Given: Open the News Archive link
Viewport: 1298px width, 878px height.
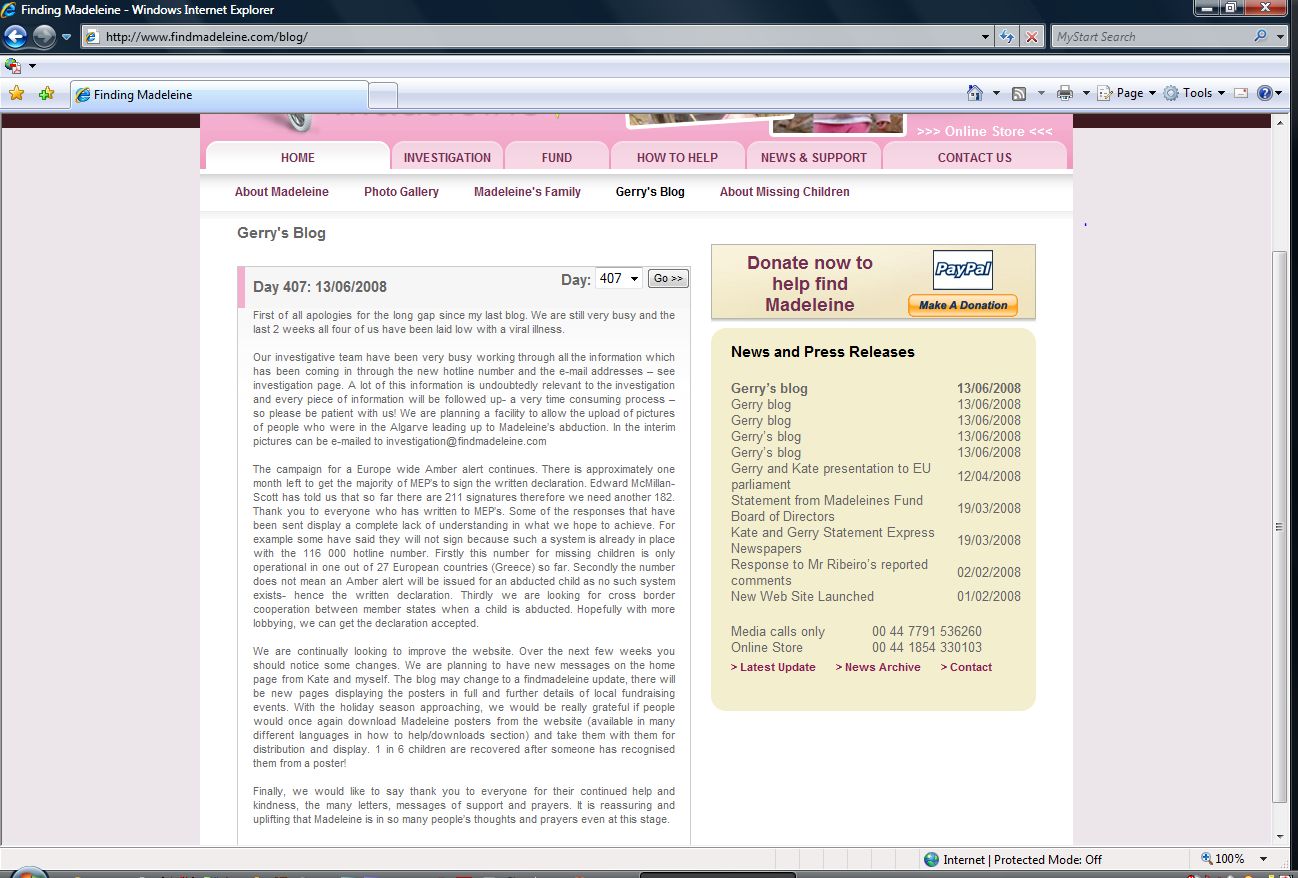Looking at the screenshot, I should pyautogui.click(x=878, y=667).
